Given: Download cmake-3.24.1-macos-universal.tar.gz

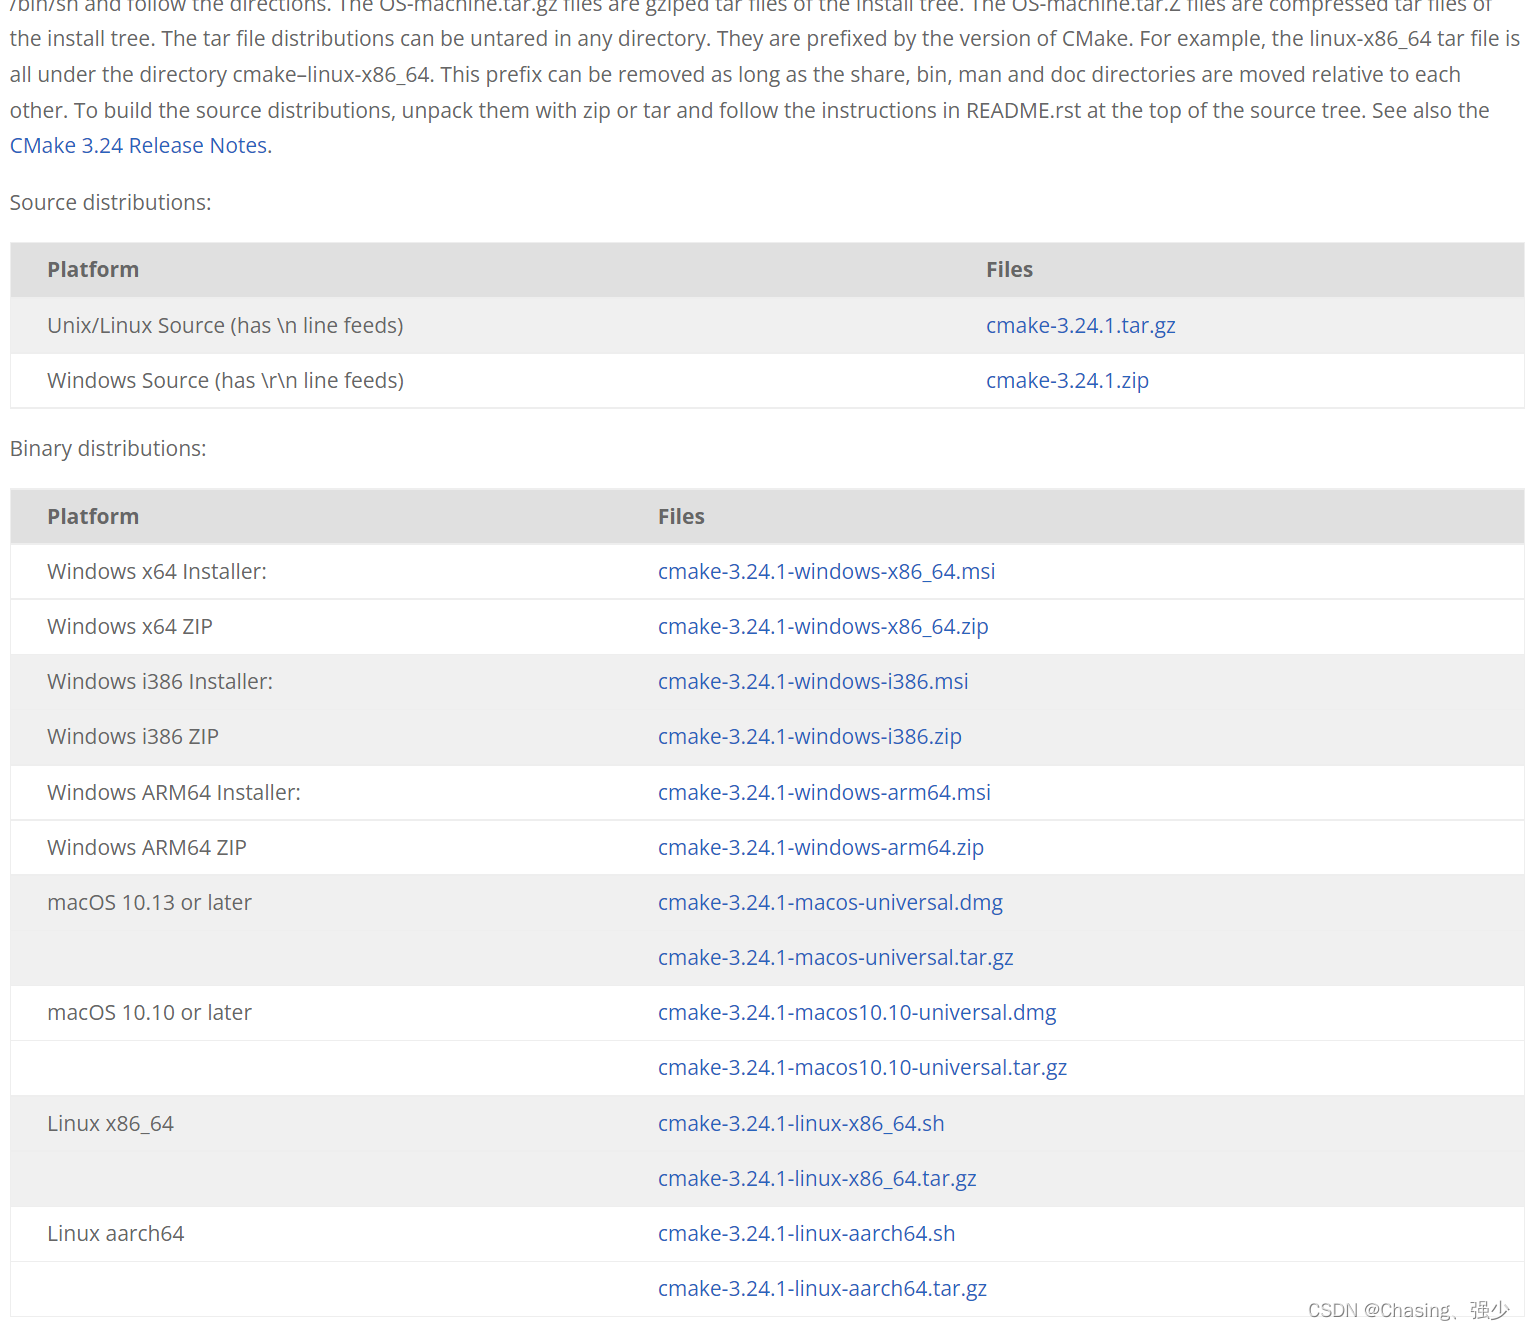Looking at the screenshot, I should [835, 958].
